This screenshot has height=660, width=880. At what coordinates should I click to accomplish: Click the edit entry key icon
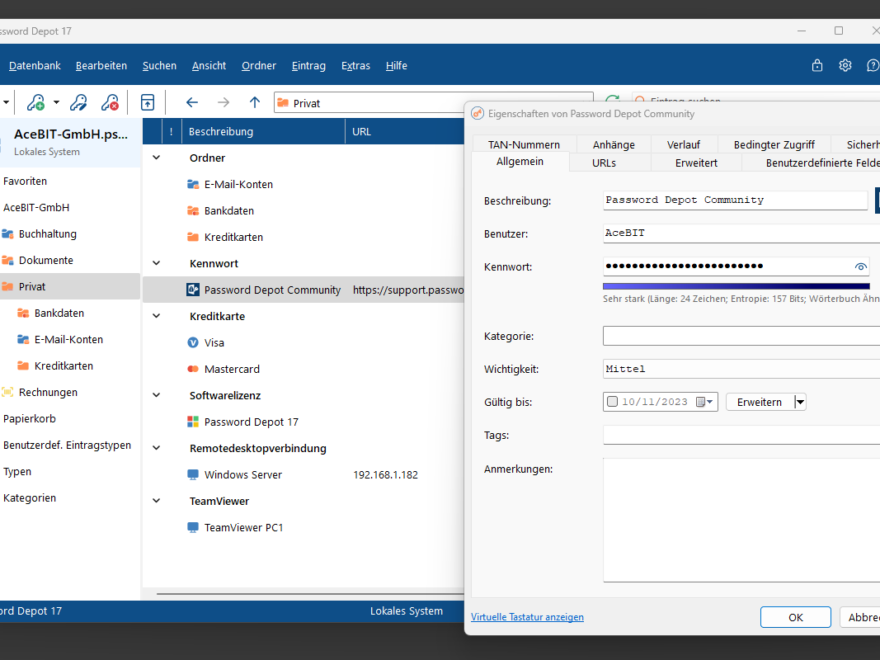(79, 103)
